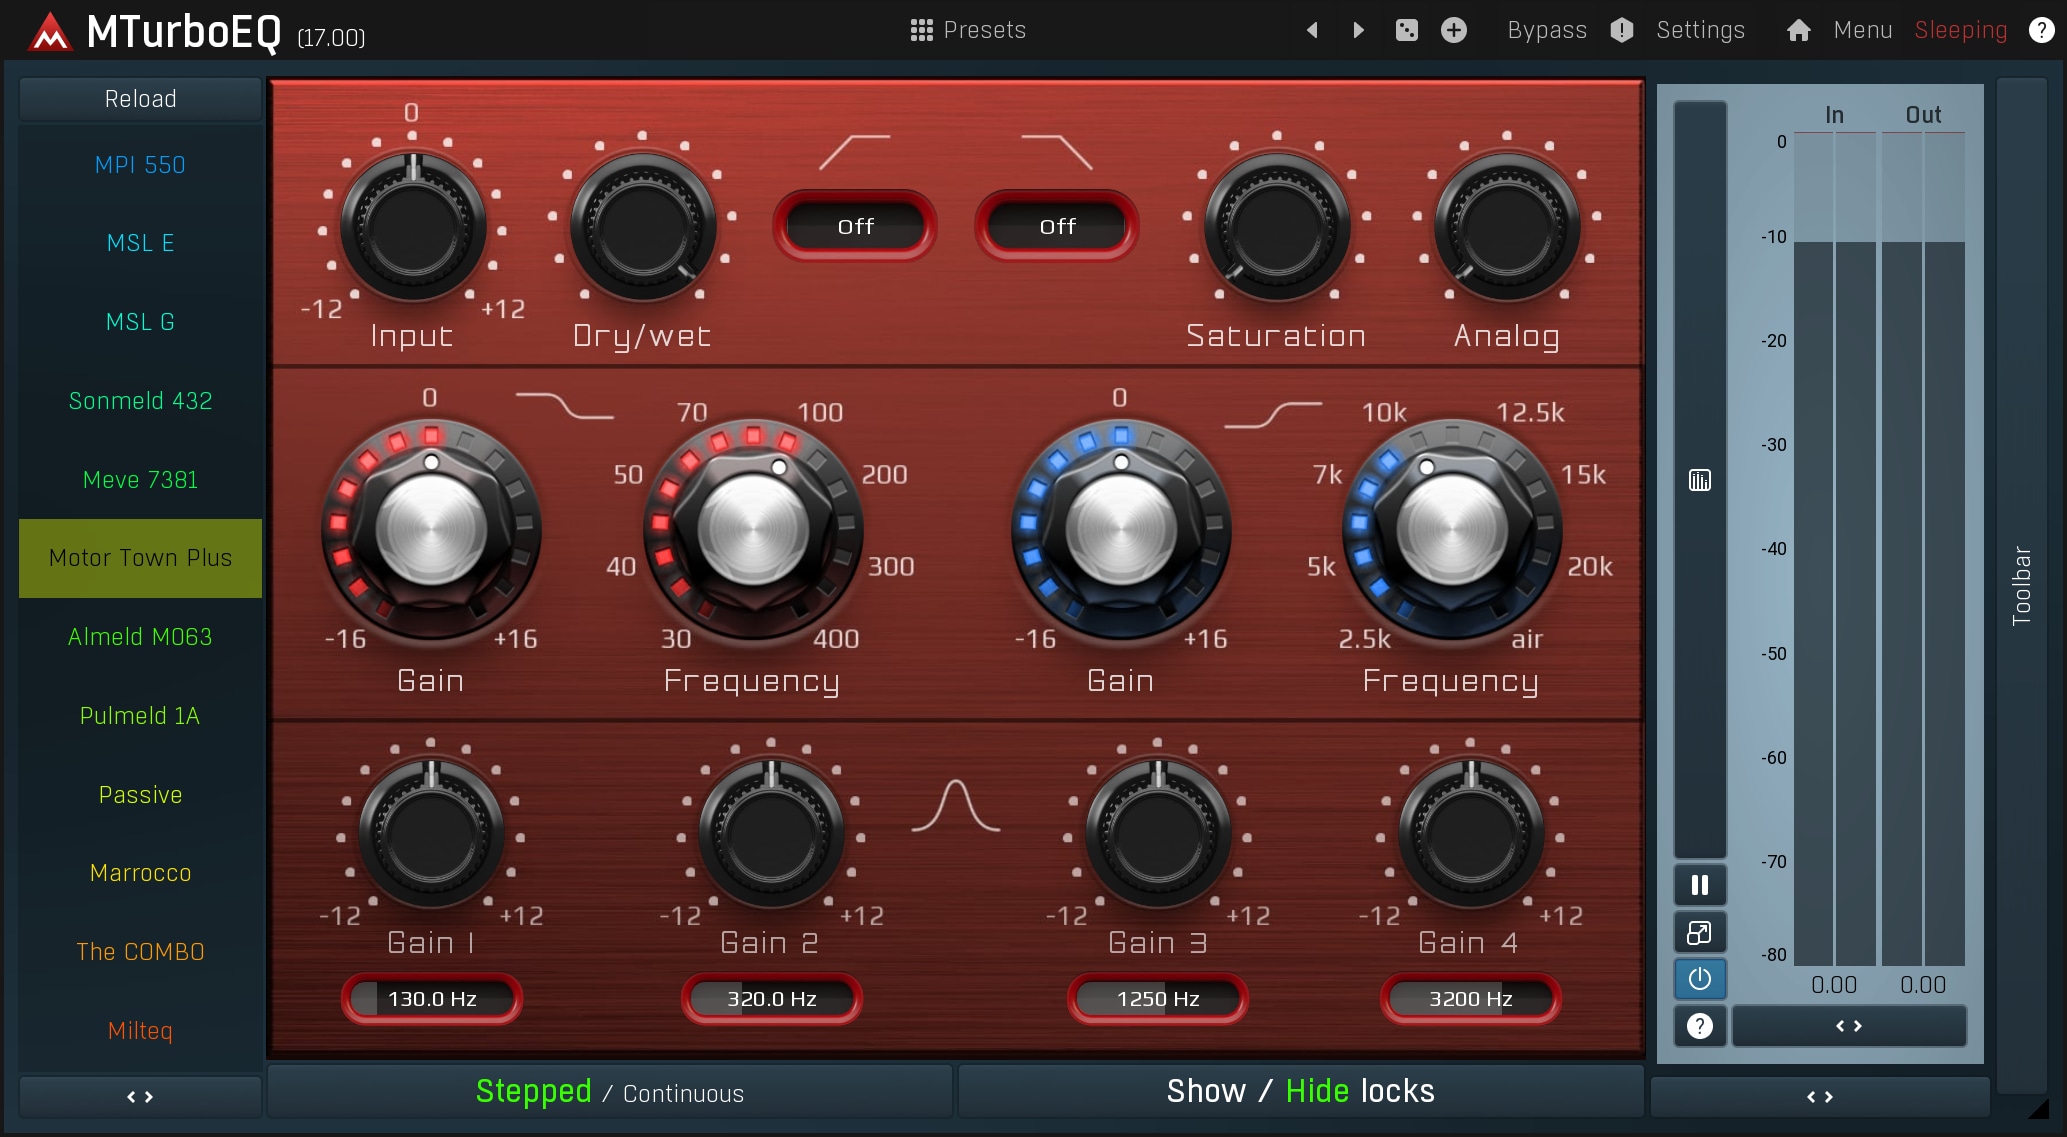Expand the meter panel width arrows
Screen dimensions: 2067x1137
coord(1848,1026)
